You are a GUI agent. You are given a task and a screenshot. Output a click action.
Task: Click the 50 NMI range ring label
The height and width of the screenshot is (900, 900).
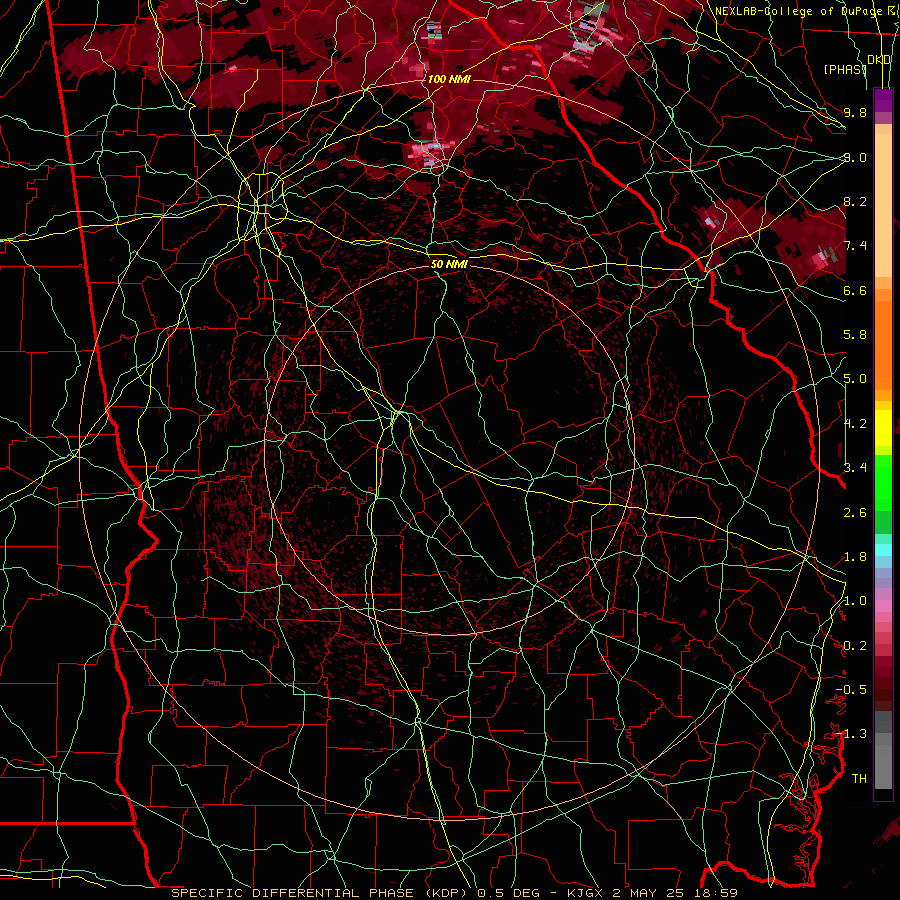[x=449, y=264]
